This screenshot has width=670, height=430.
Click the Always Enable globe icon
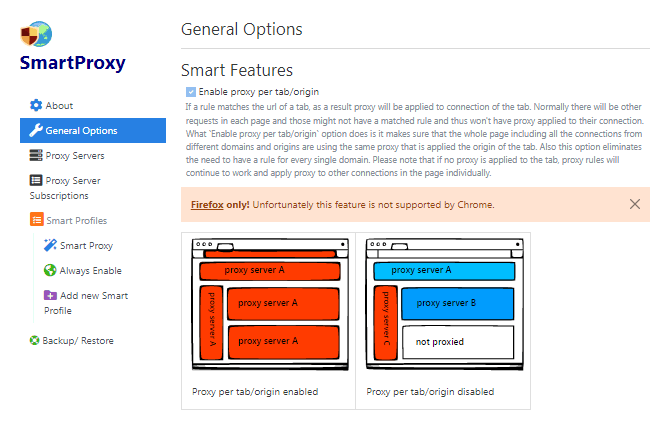[x=50, y=270]
